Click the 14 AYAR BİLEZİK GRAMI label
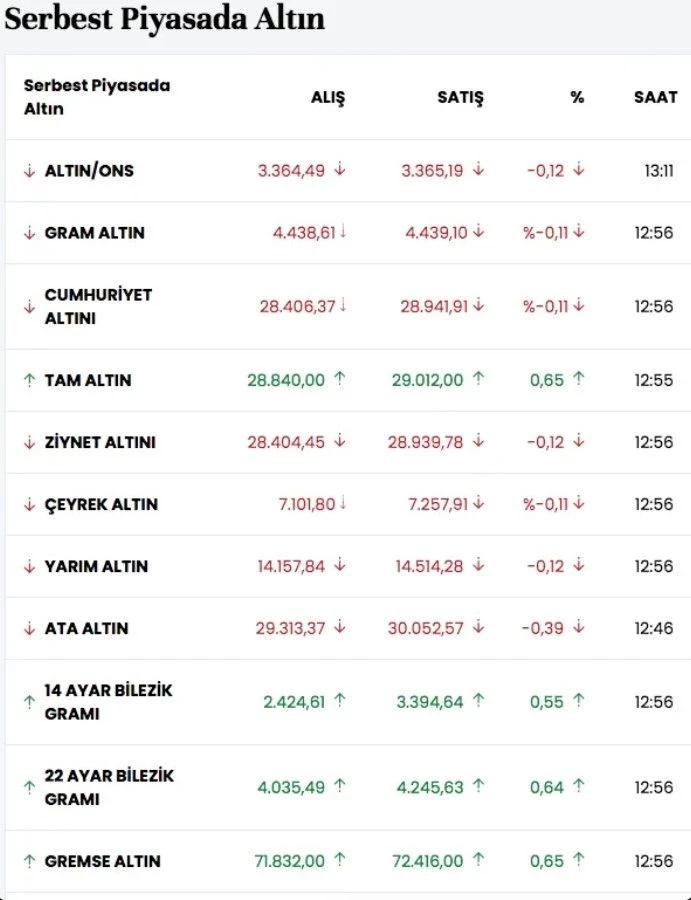Image resolution: width=691 pixels, height=900 pixels. pyautogui.click(x=108, y=702)
